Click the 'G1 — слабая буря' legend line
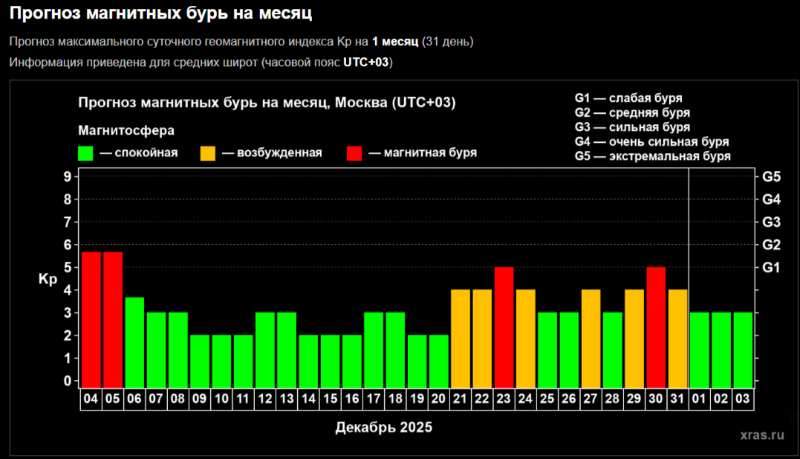Viewport: 800px width, 459px height. click(629, 98)
